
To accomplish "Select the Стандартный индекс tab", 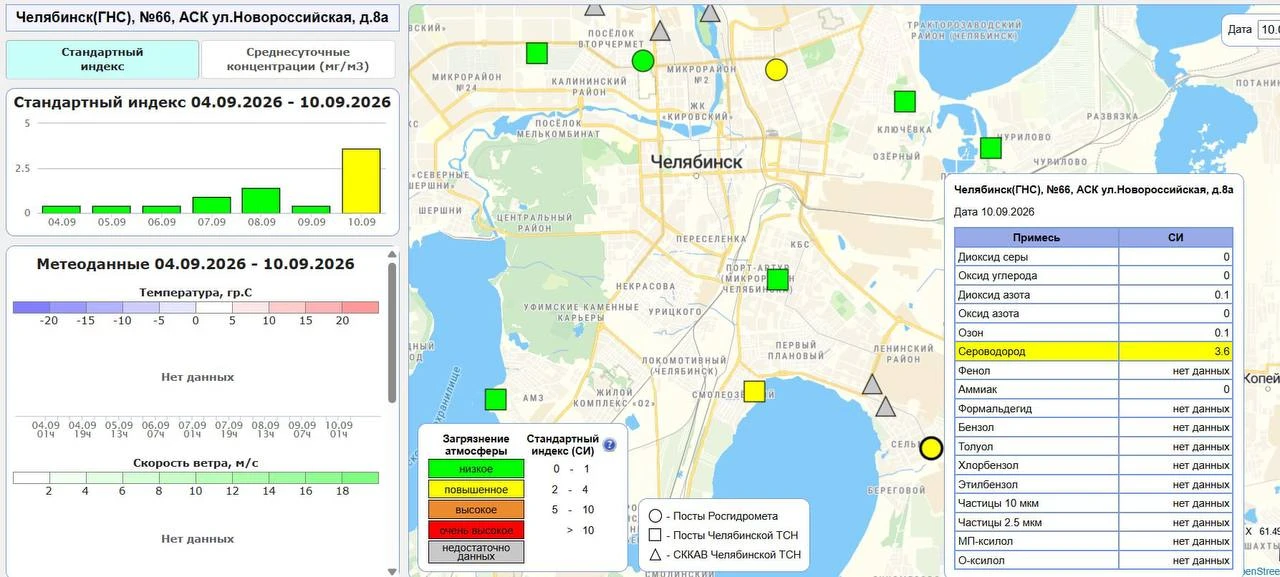I will (102, 59).
